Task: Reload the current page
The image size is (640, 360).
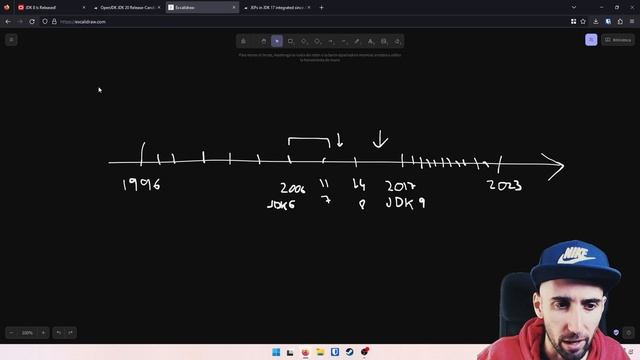Action: [32, 22]
